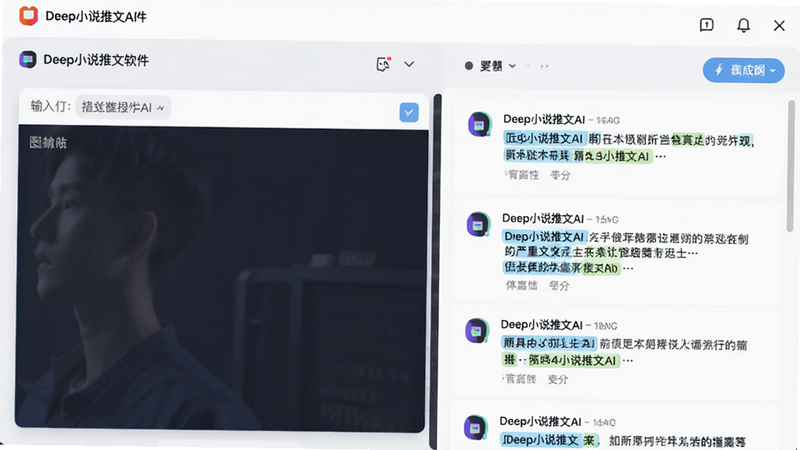Click the first action link under the second message
This screenshot has width=800, height=450.
[x=521, y=286]
